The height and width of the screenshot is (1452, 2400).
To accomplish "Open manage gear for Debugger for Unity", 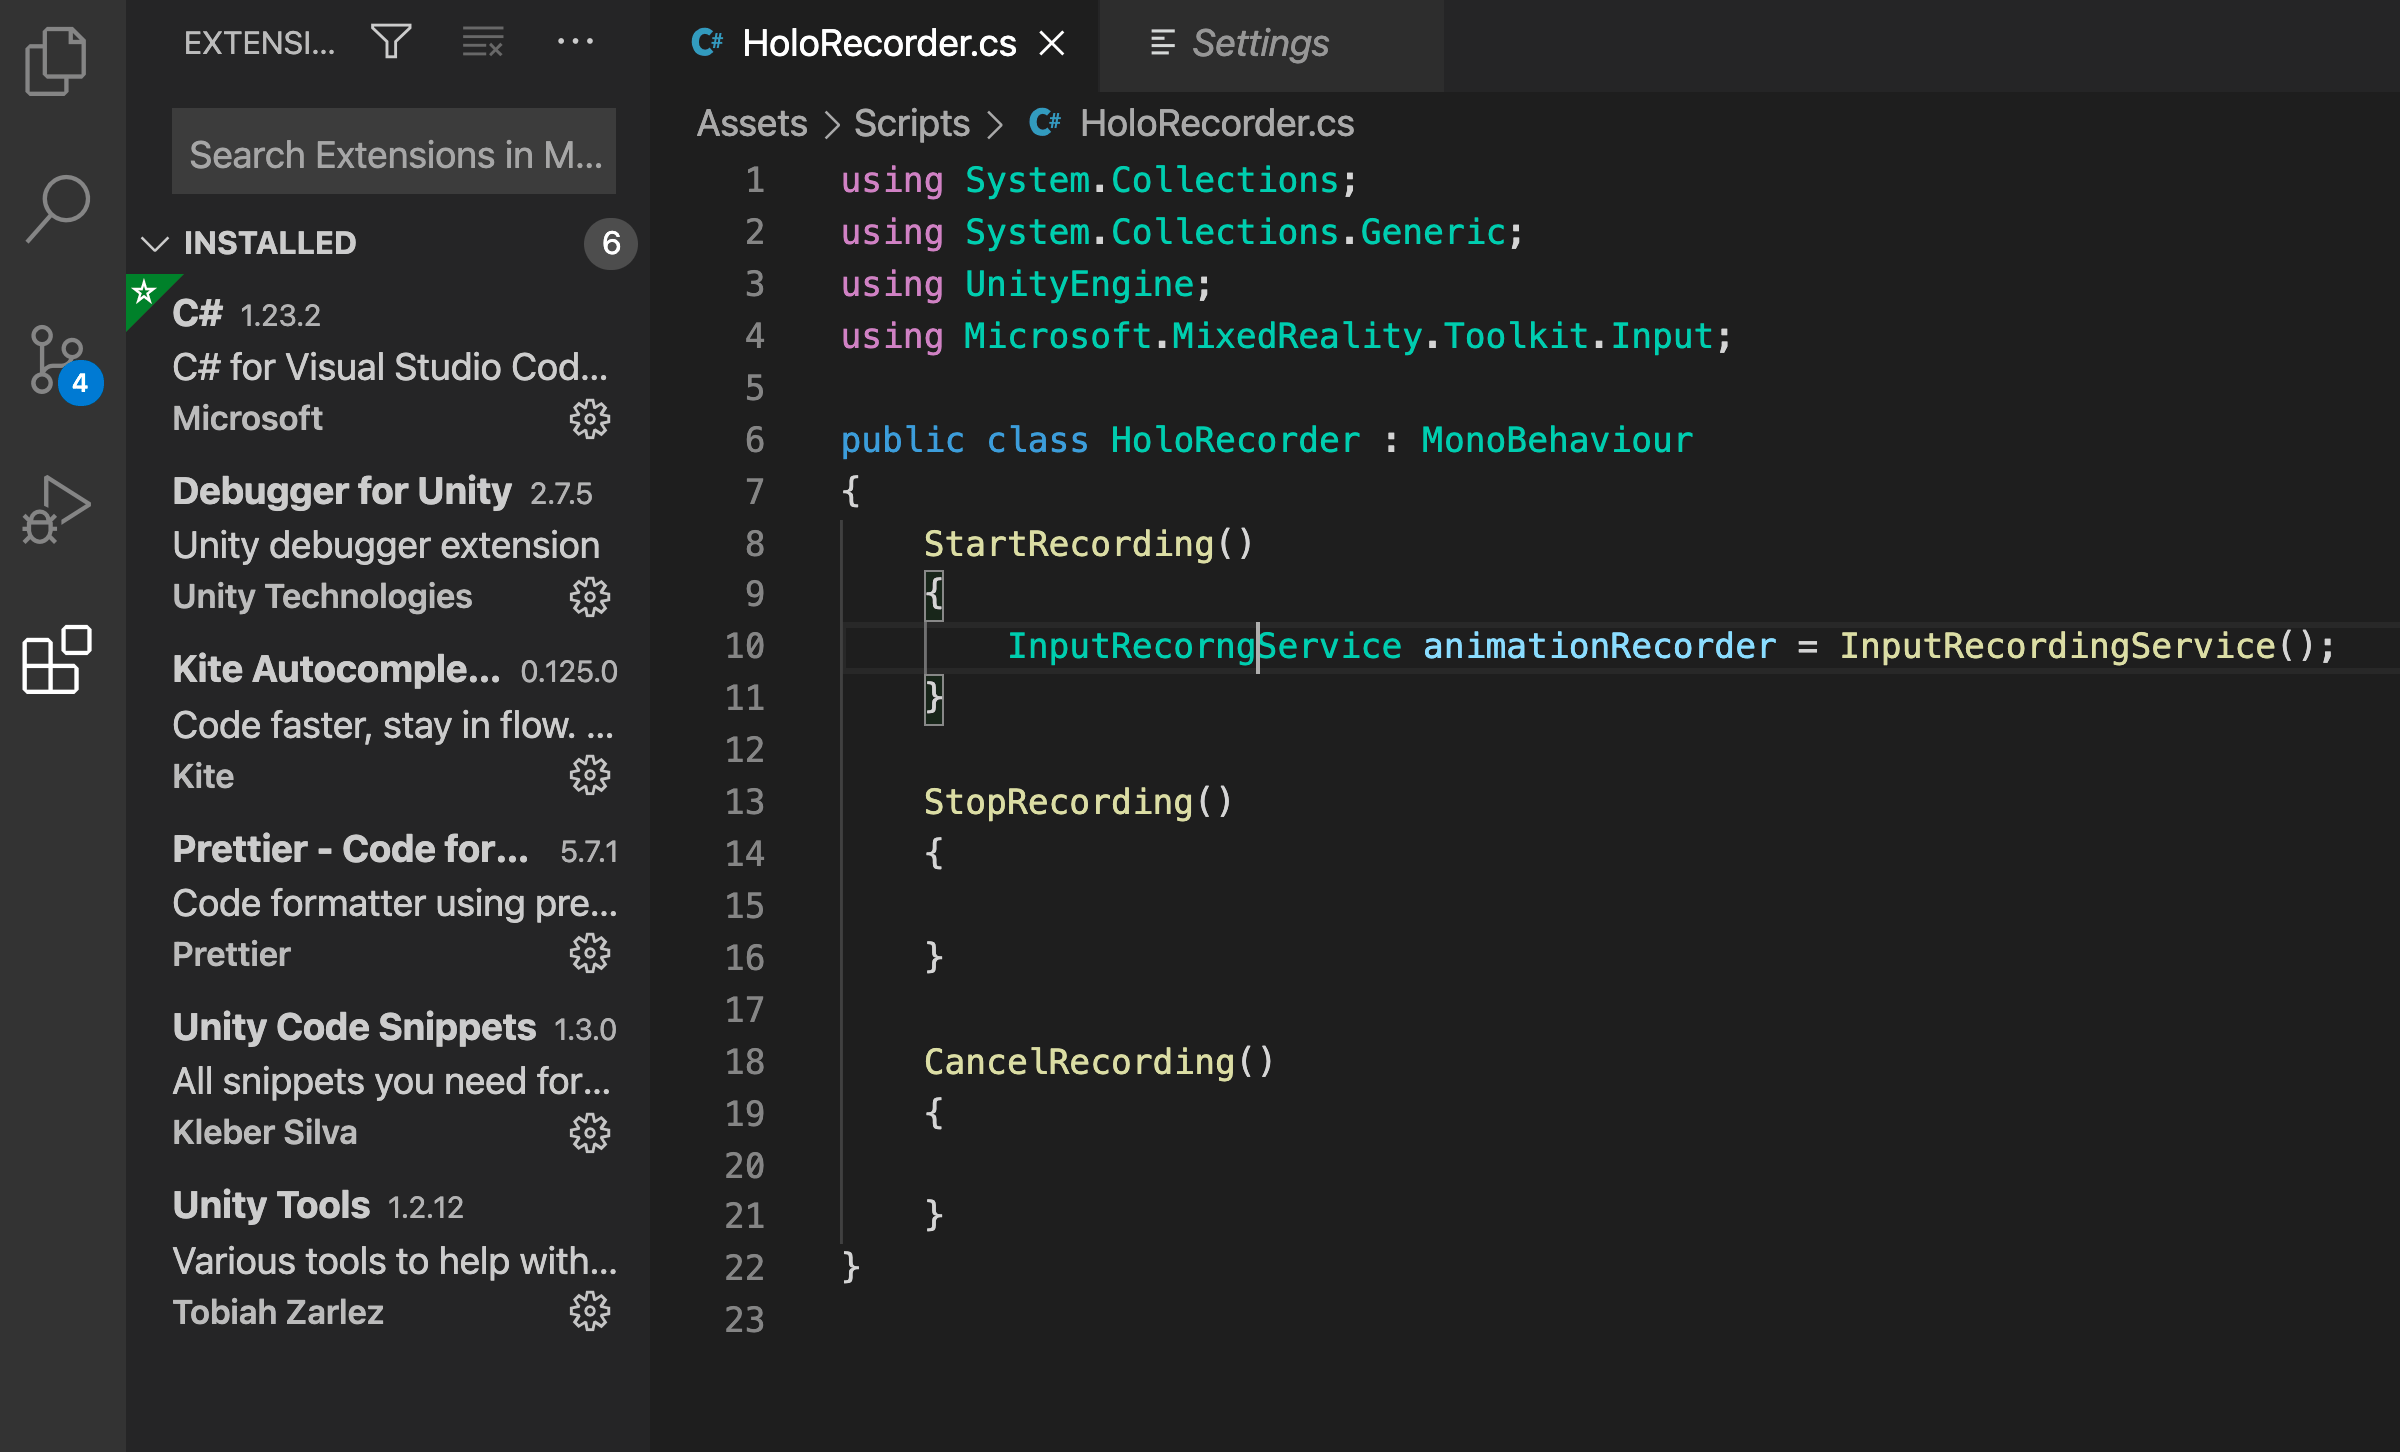I will tap(589, 597).
